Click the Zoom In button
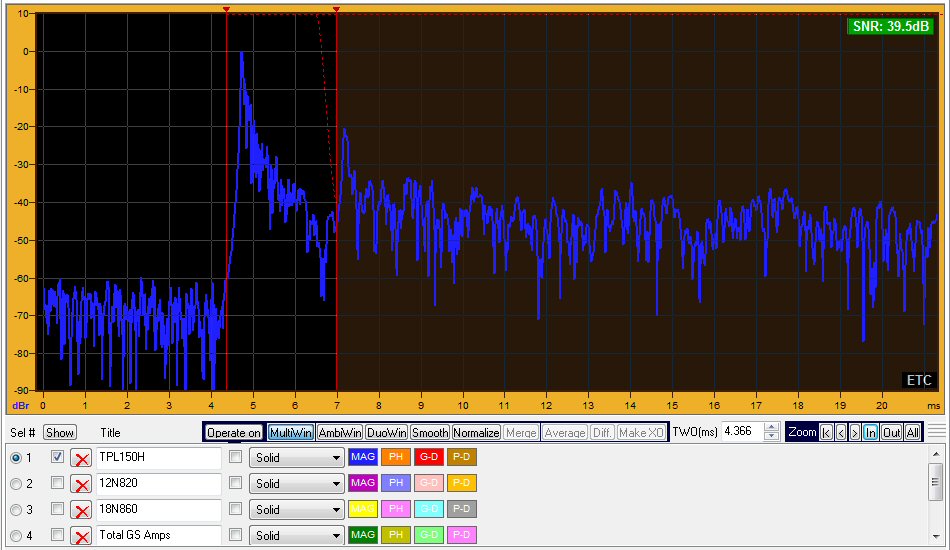 [871, 432]
